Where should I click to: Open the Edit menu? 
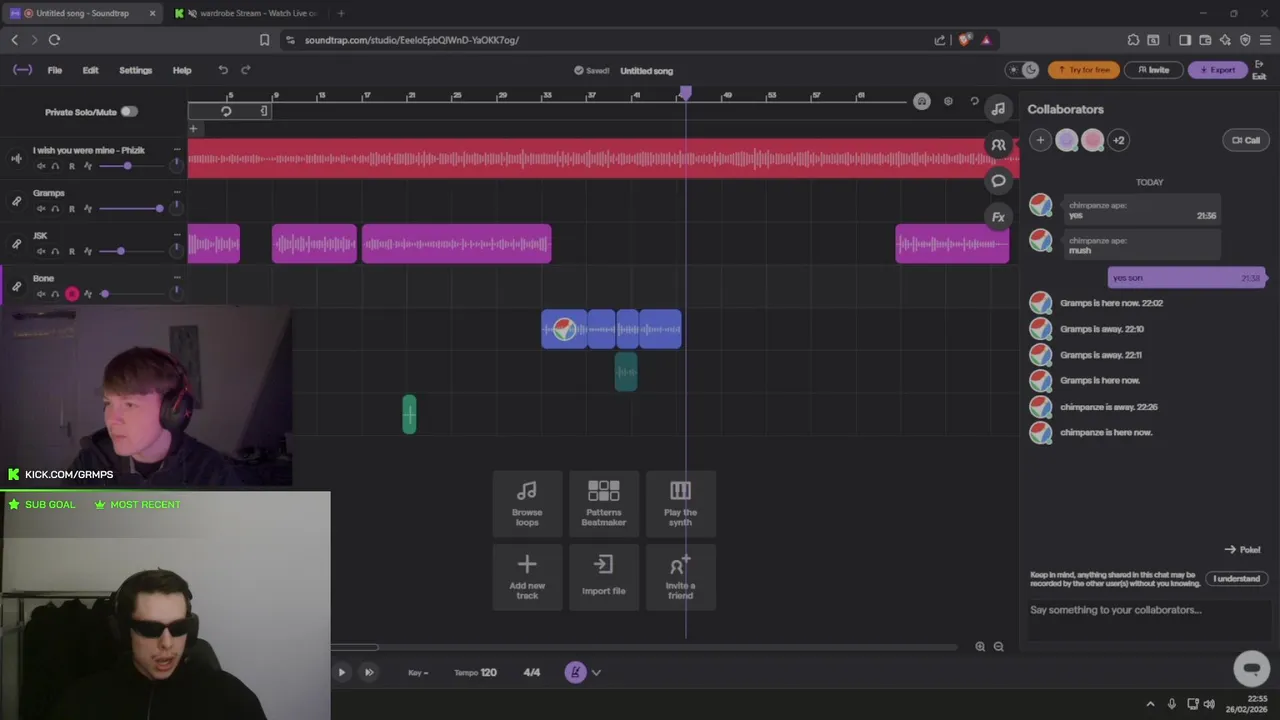click(x=90, y=70)
